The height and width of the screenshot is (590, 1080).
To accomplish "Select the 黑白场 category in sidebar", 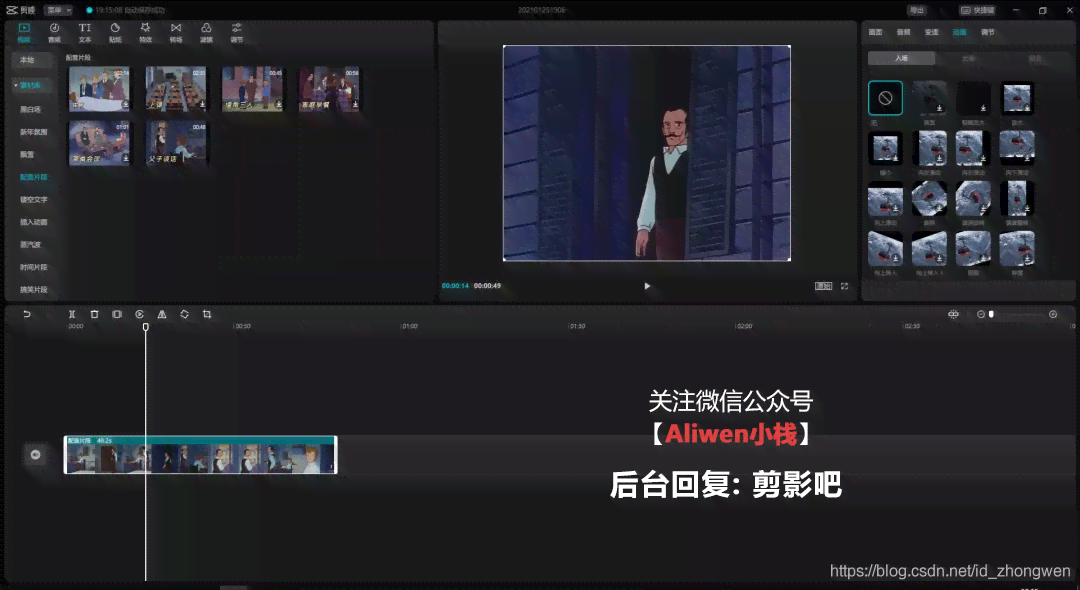I will (x=30, y=109).
